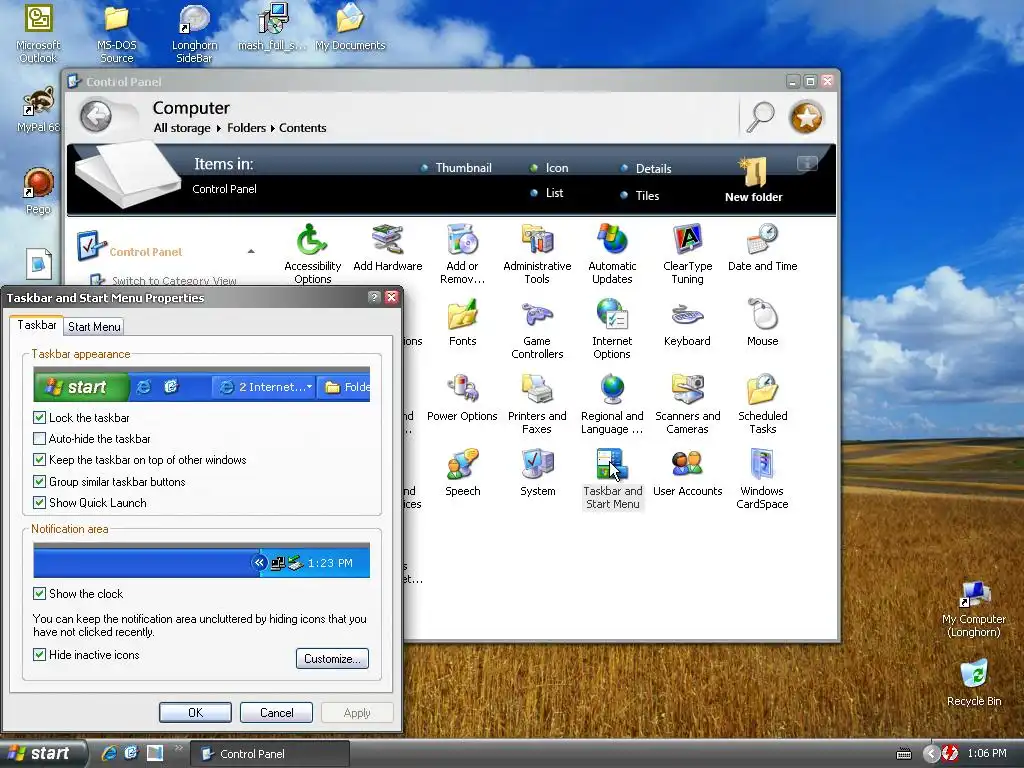Click the back arrow in Control Panel
This screenshot has height=768, width=1024.
click(x=96, y=117)
